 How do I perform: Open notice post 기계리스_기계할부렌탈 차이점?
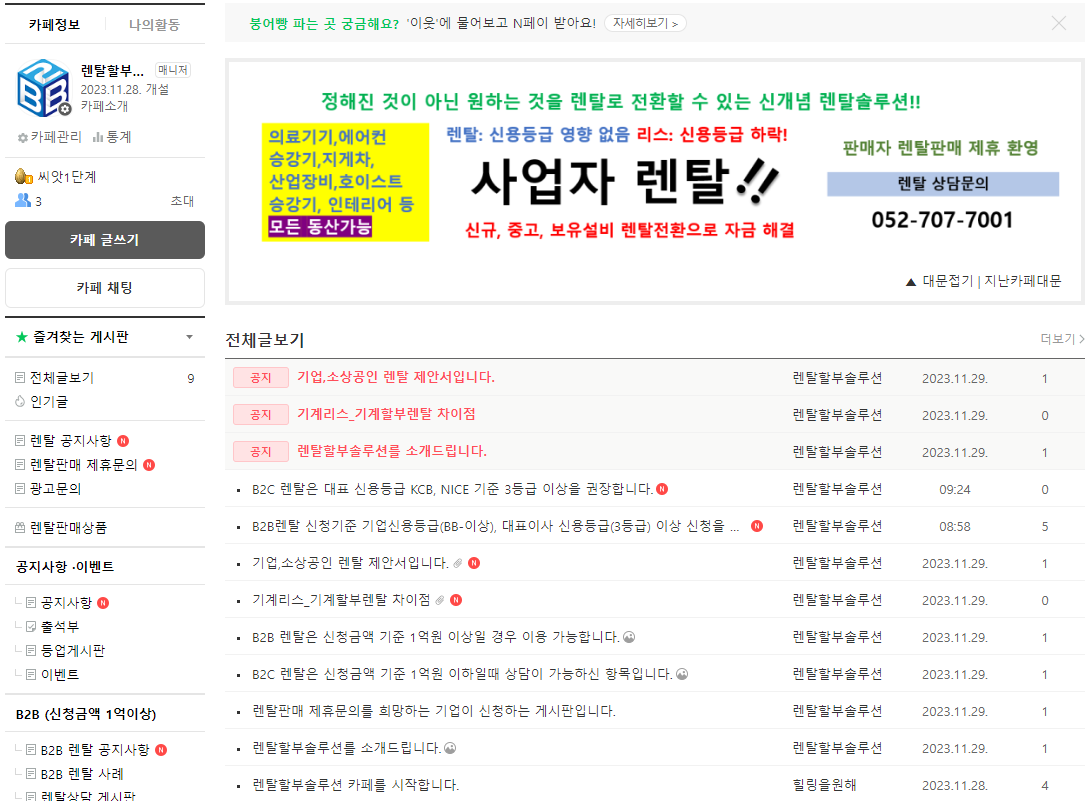coord(386,414)
